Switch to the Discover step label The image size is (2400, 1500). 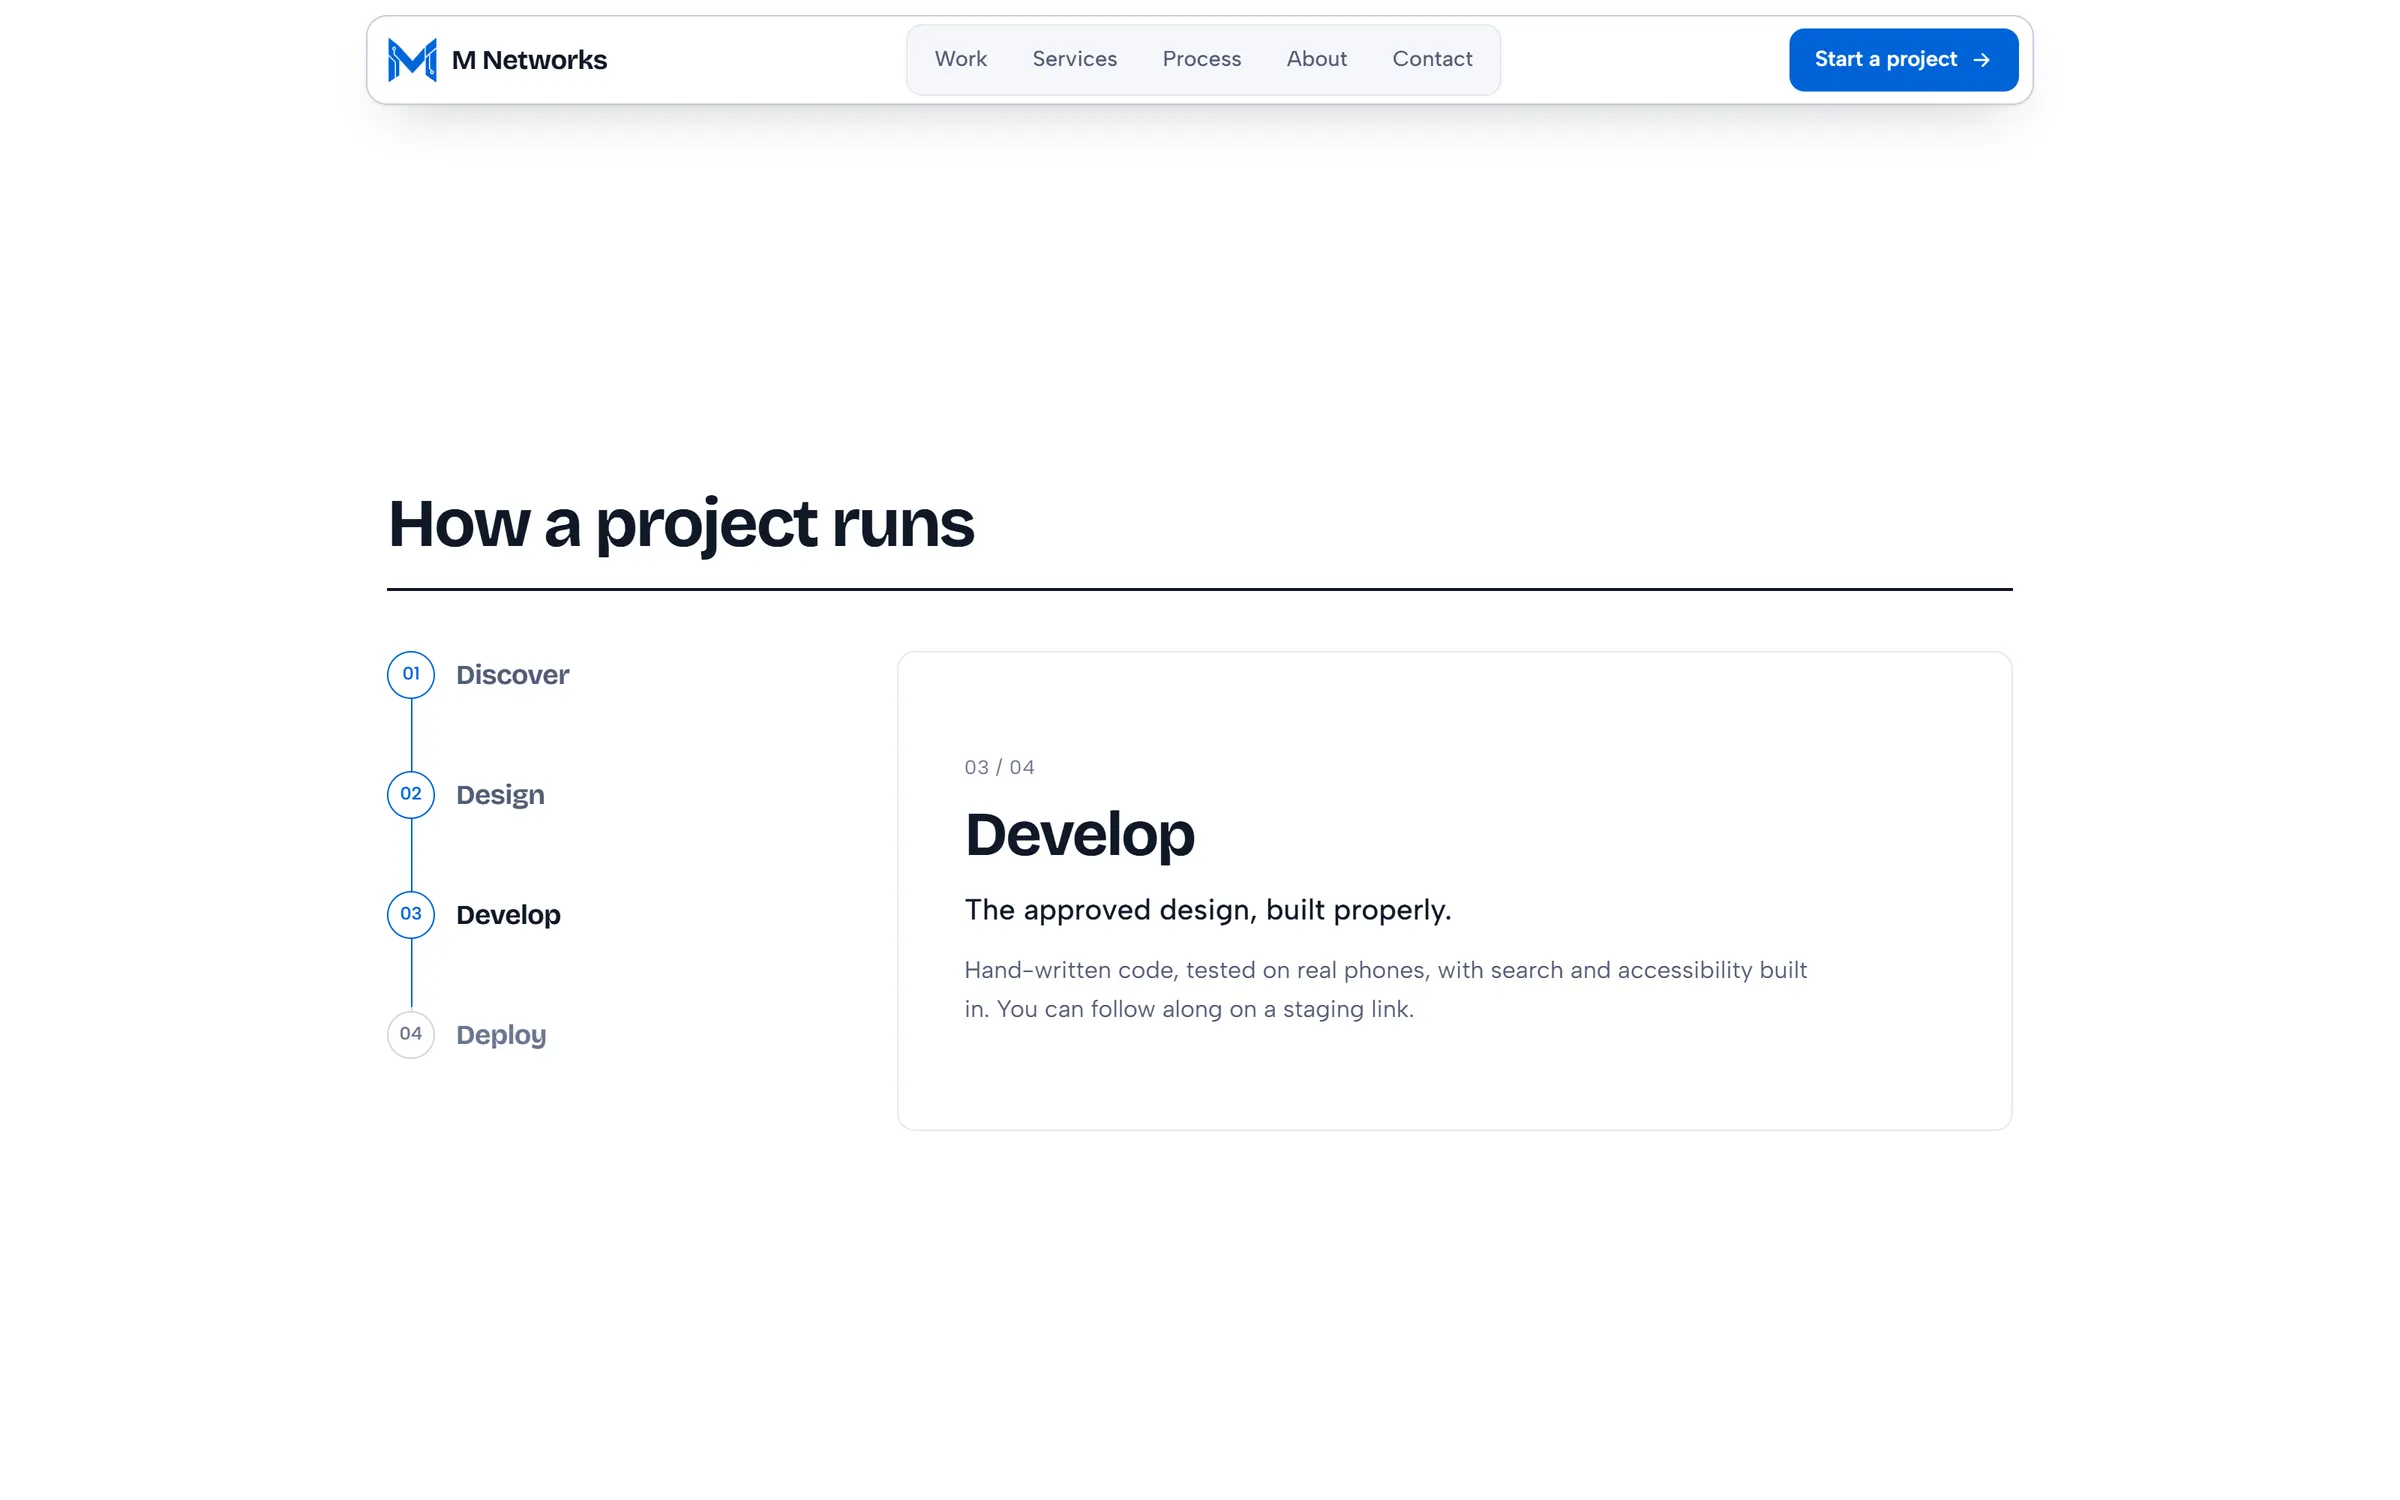click(x=512, y=675)
